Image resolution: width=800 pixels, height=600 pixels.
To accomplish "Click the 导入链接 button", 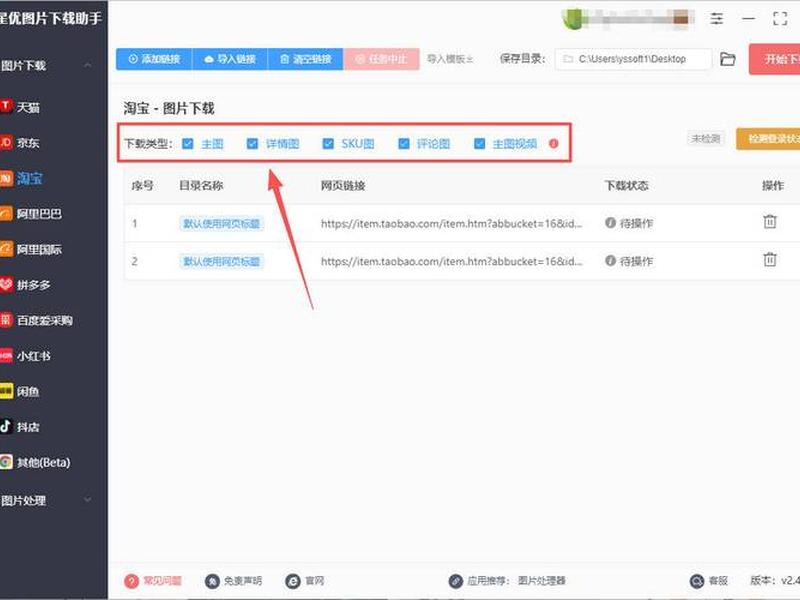I will tap(230, 59).
